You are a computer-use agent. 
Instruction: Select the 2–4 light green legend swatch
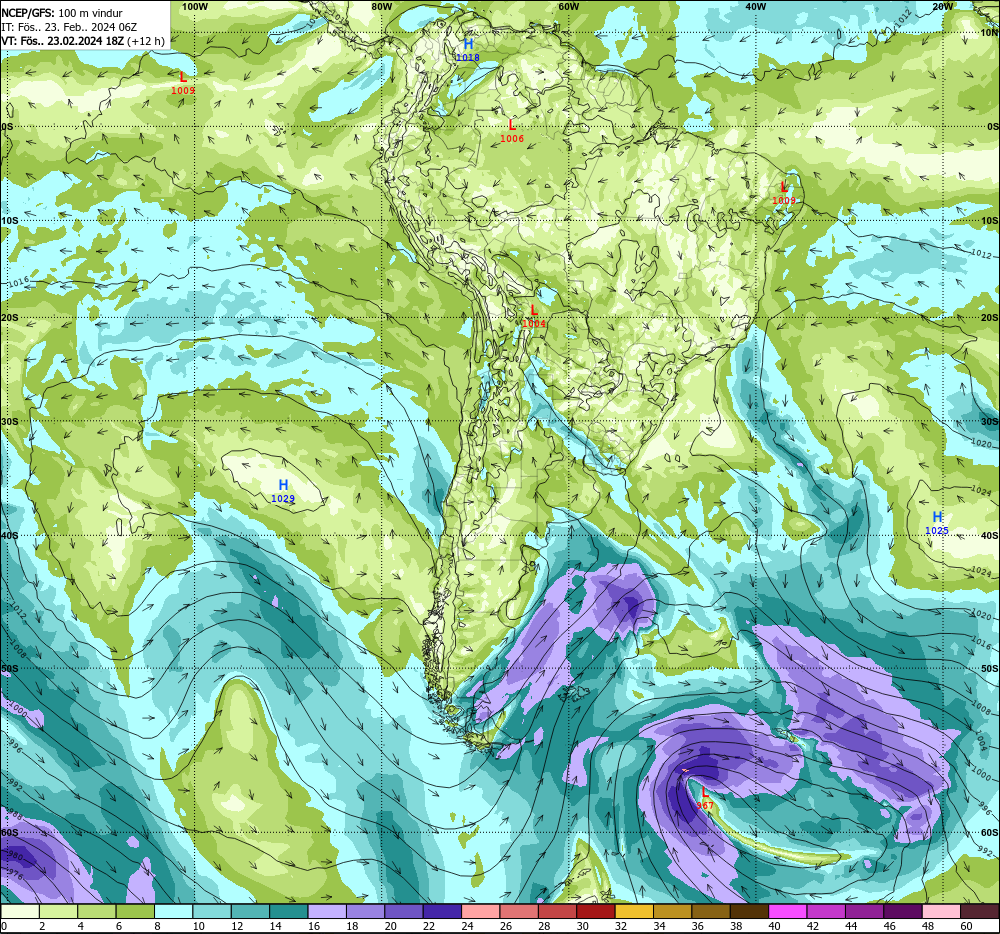(58, 911)
